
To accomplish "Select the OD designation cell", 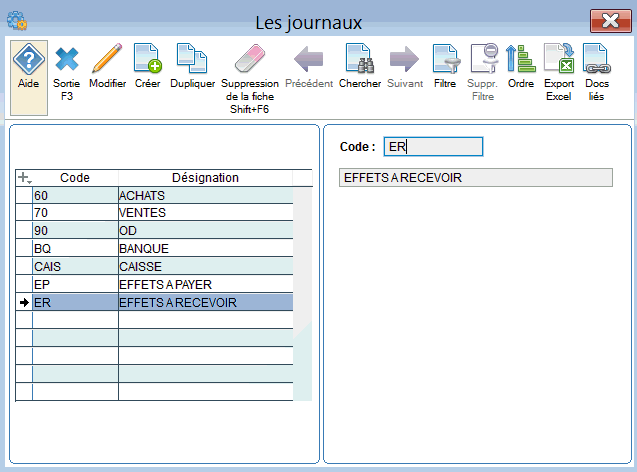I will tap(206, 230).
